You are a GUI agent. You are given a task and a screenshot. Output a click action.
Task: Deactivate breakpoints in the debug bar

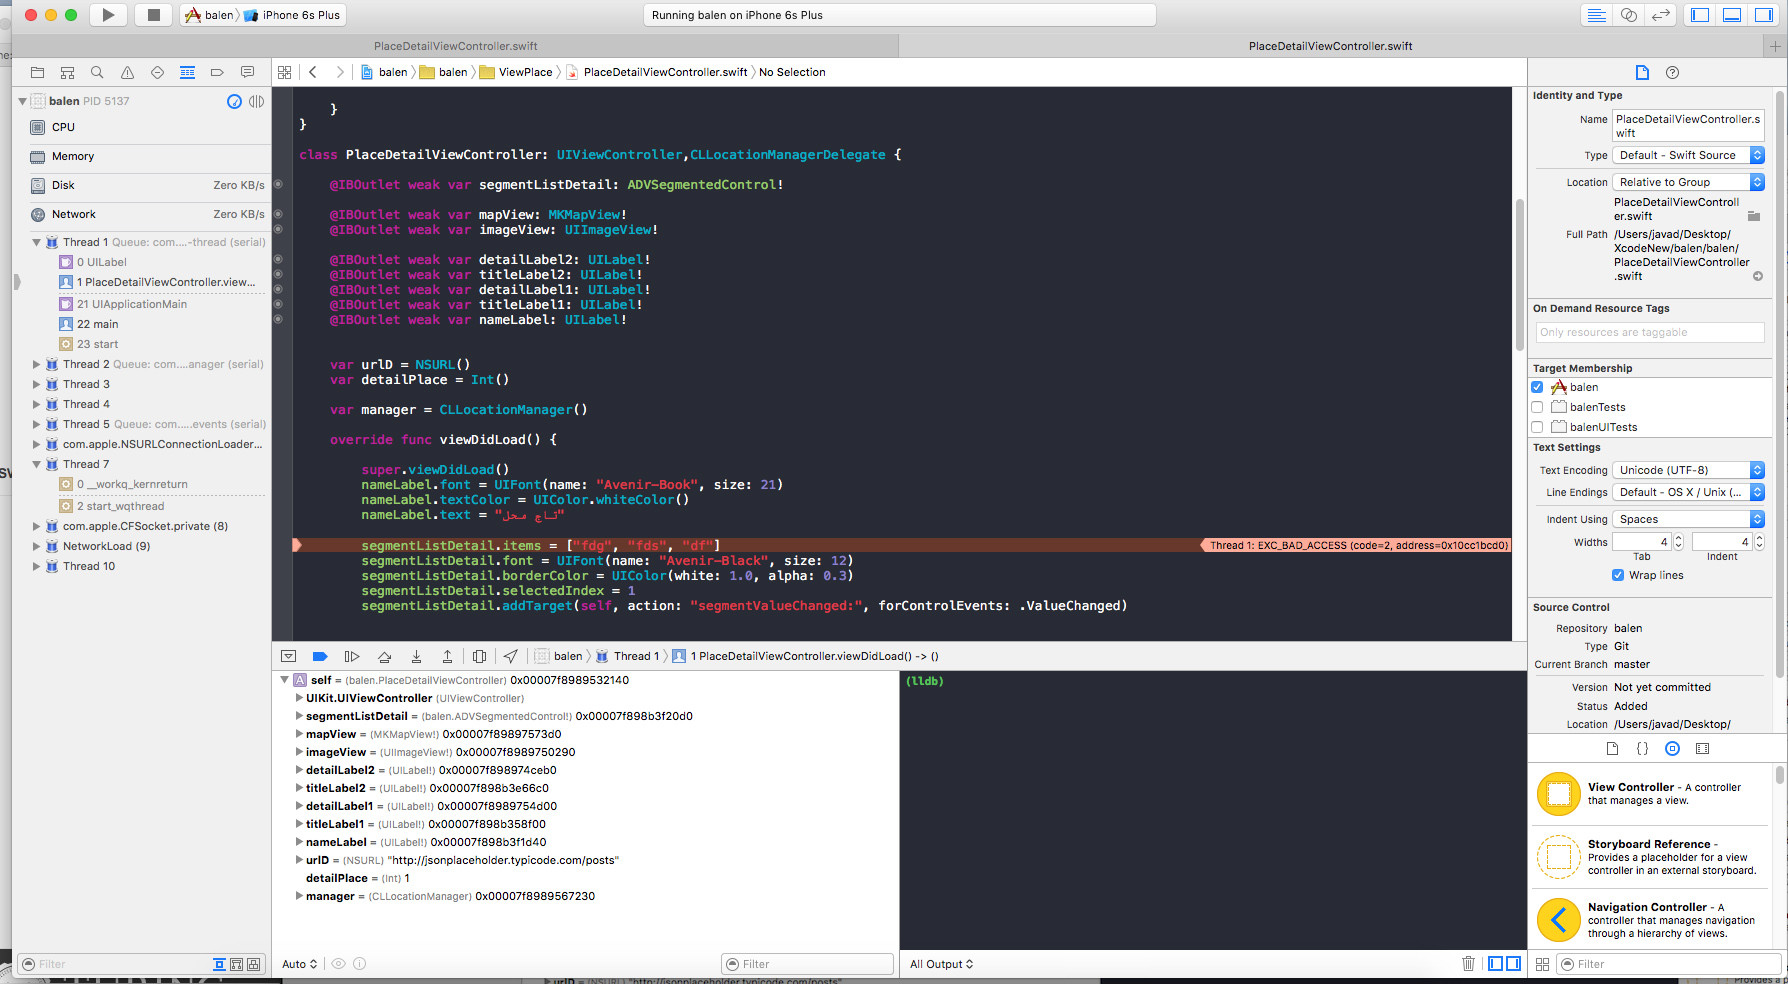tap(320, 656)
